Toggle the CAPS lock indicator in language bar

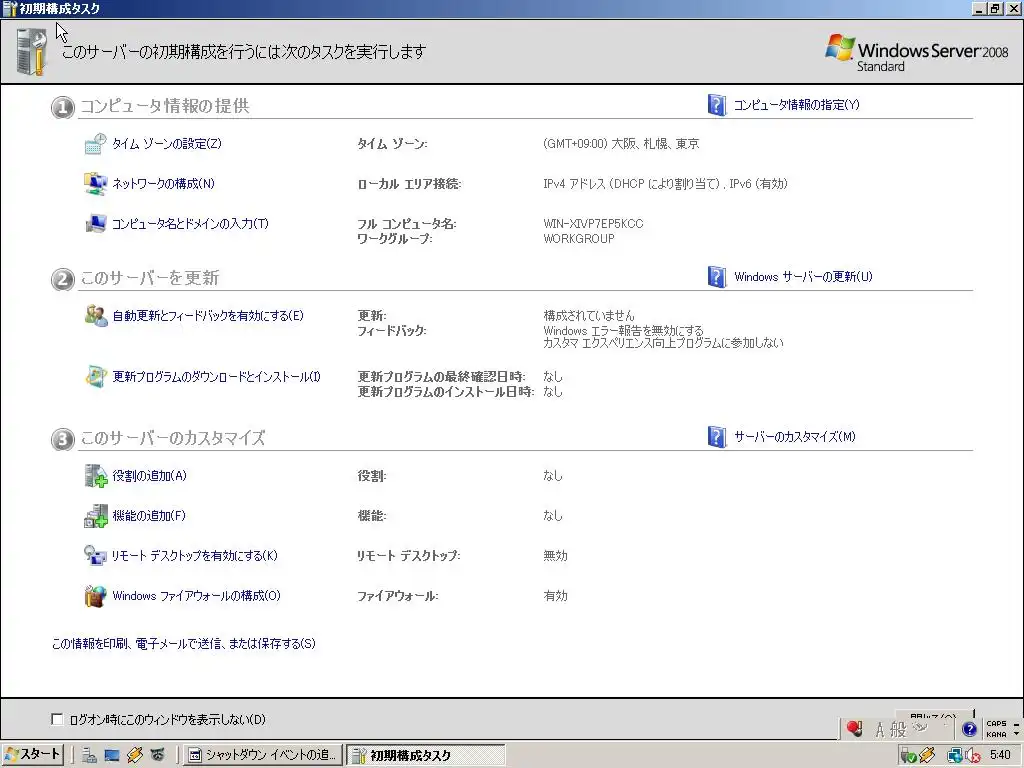(x=997, y=724)
